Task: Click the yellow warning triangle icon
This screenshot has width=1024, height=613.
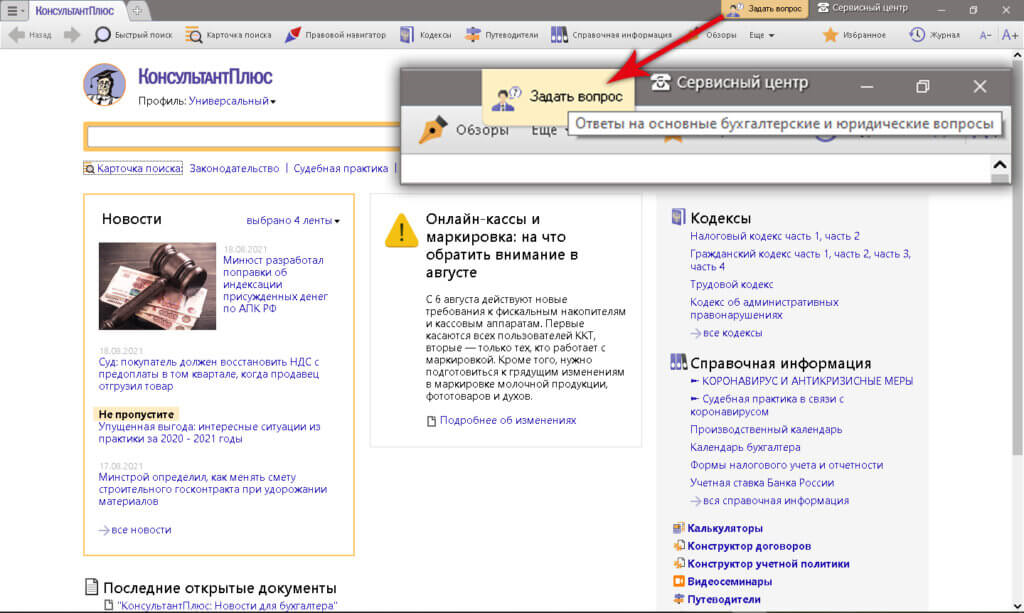Action: pos(401,230)
